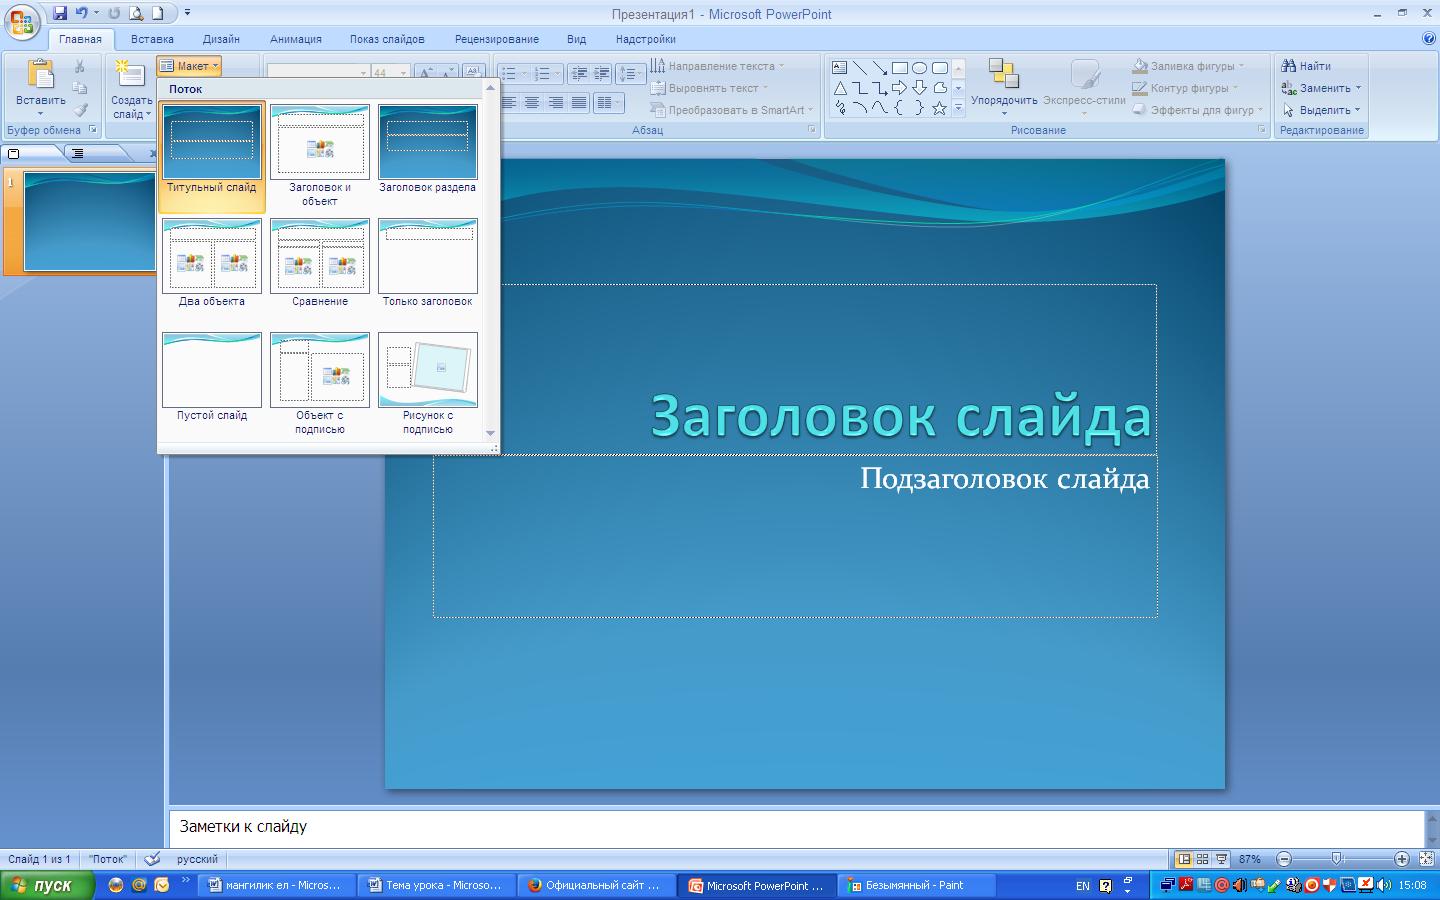This screenshot has width=1440, height=900.
Task: Click the пуск Start button
Action: pos(47,885)
